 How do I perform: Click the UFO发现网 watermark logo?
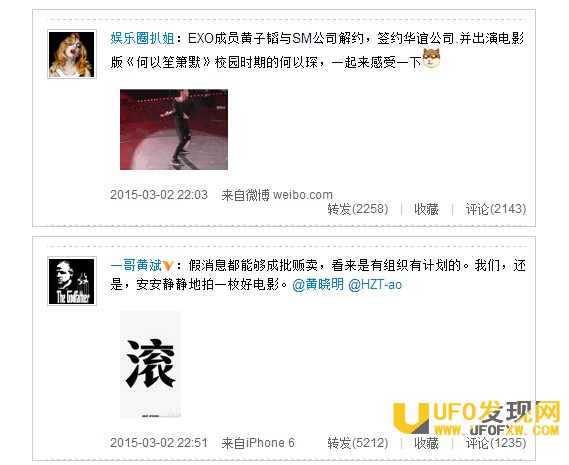point(476,418)
